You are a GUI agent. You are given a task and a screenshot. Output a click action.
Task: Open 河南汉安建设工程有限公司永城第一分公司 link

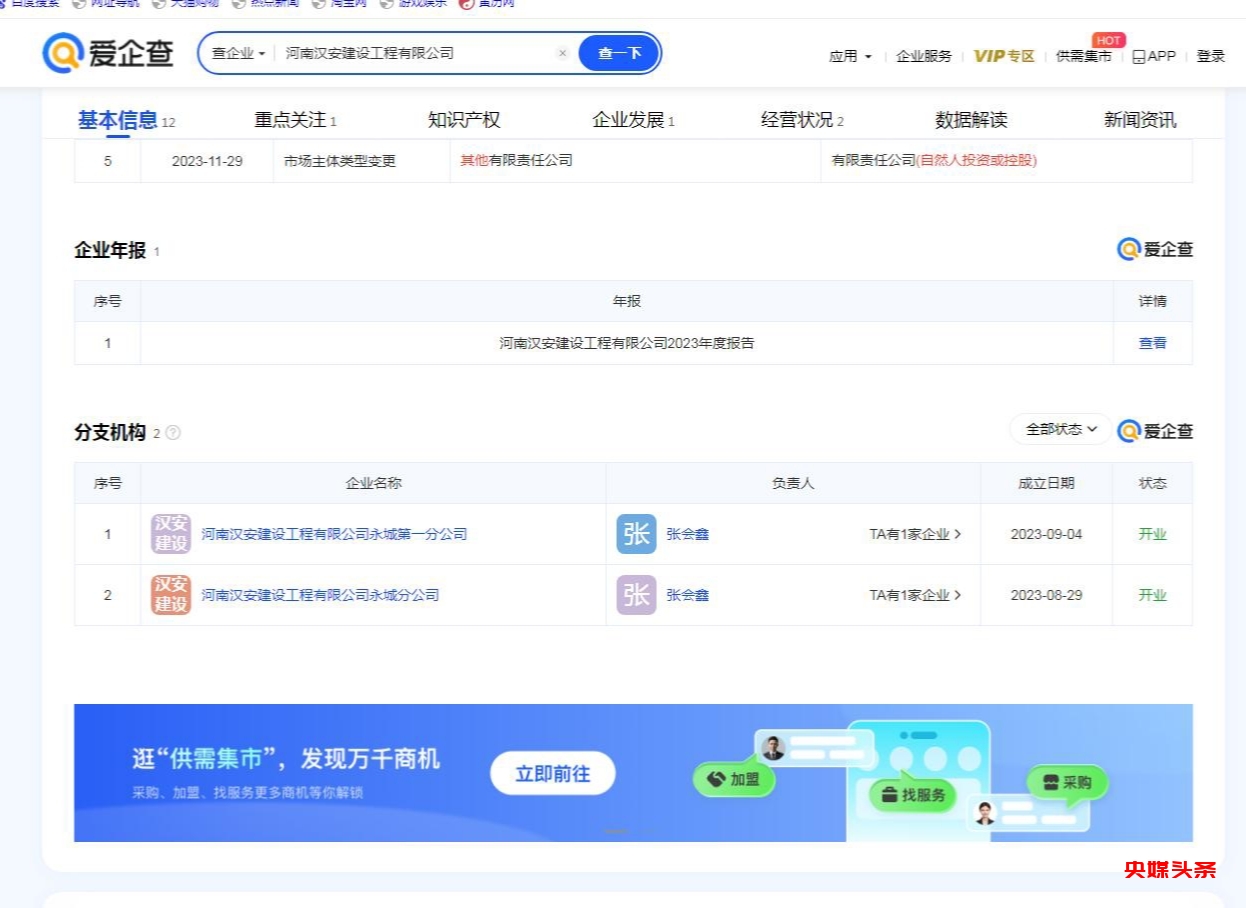(x=334, y=534)
